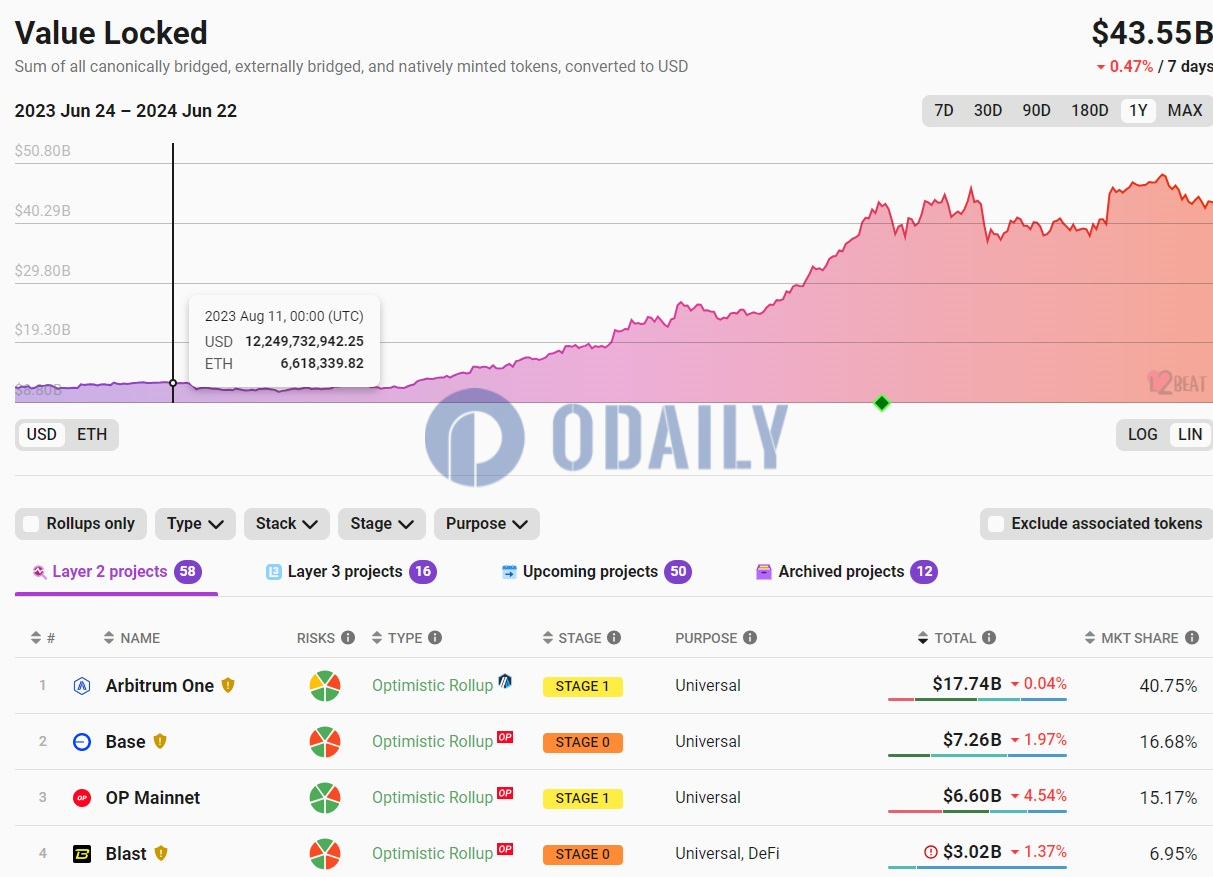Open the Base project link
The height and width of the screenshot is (877, 1213).
pyautogui.click(x=126, y=742)
